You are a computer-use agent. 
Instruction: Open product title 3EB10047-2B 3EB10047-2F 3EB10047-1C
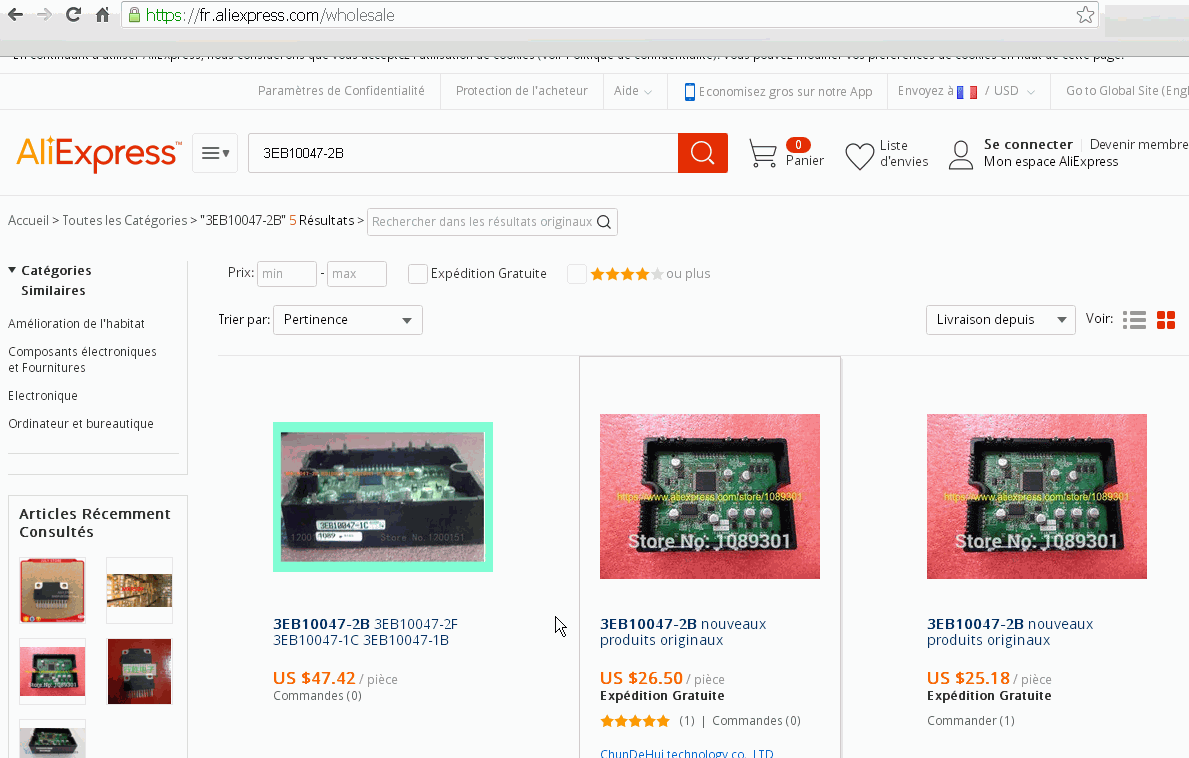click(365, 632)
